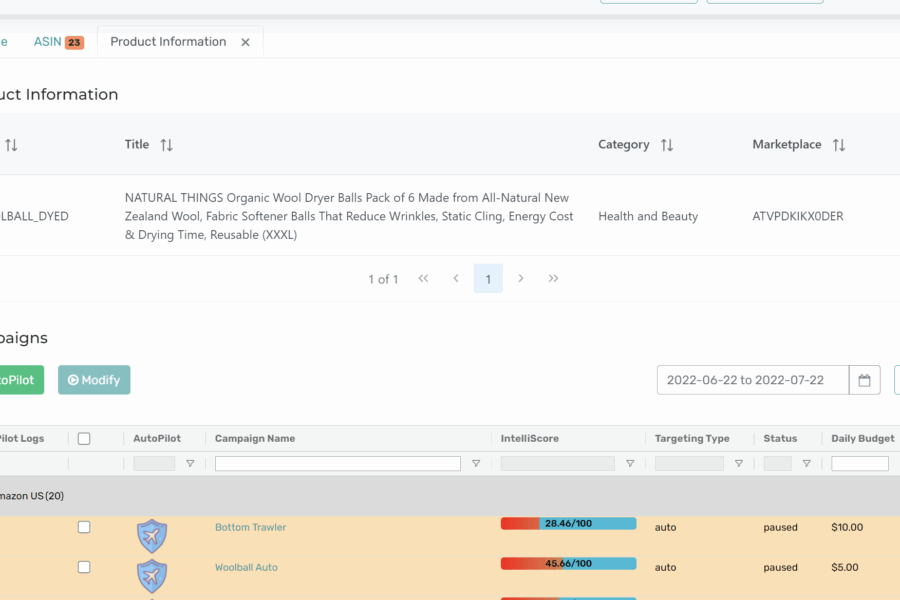Viewport: 900px width, 600px height.
Task: Go to next page of product table
Action: coord(521,278)
